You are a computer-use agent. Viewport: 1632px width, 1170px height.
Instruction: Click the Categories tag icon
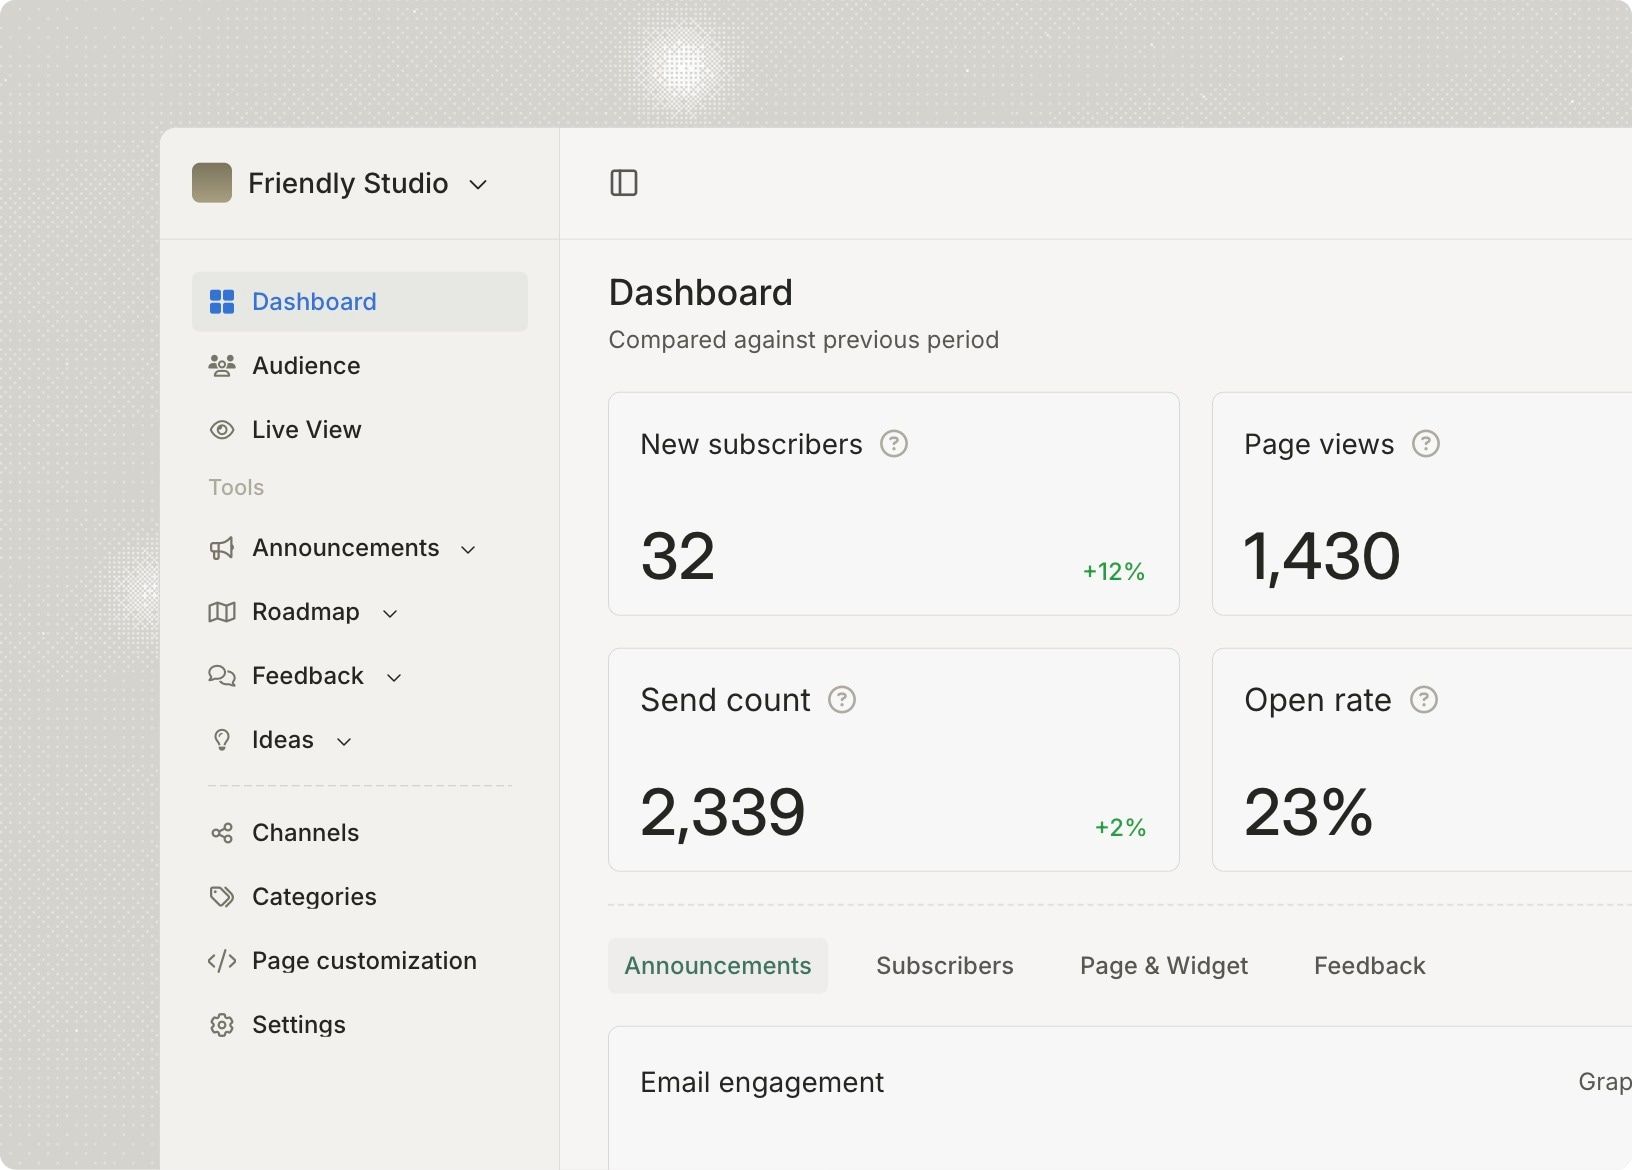click(x=222, y=897)
